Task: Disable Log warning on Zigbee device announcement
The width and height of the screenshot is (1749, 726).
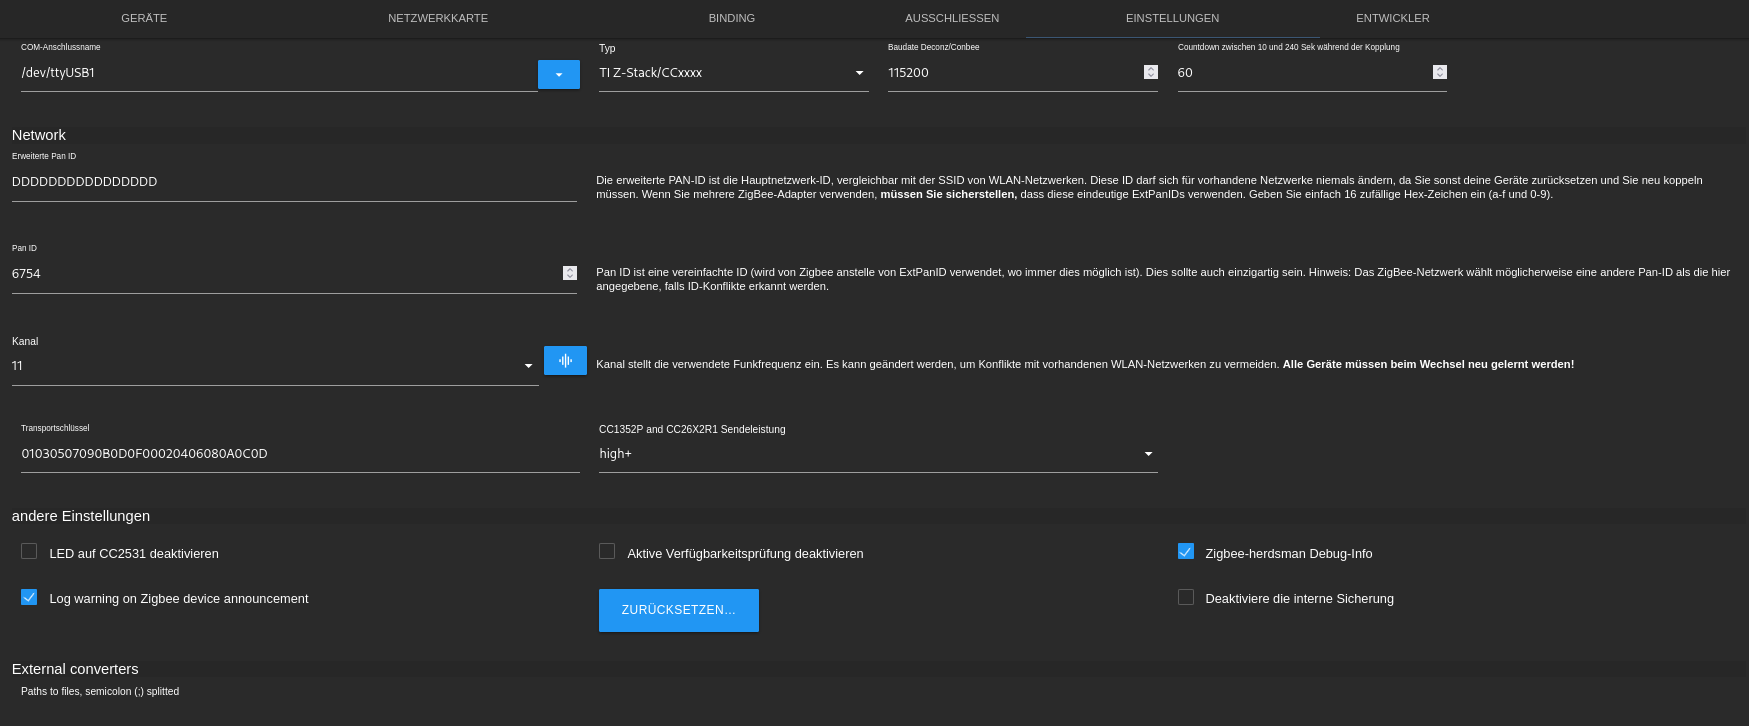Action: click(29, 597)
